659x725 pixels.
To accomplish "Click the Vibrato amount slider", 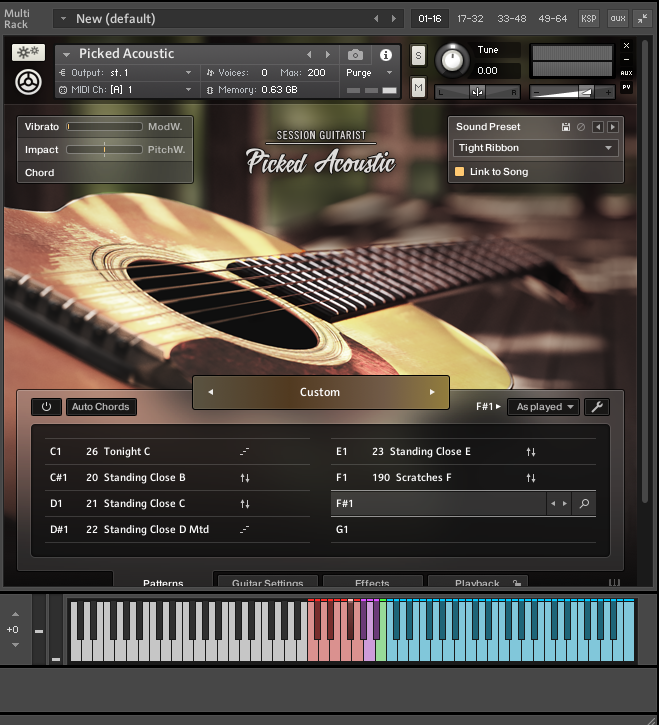I will tap(104, 127).
